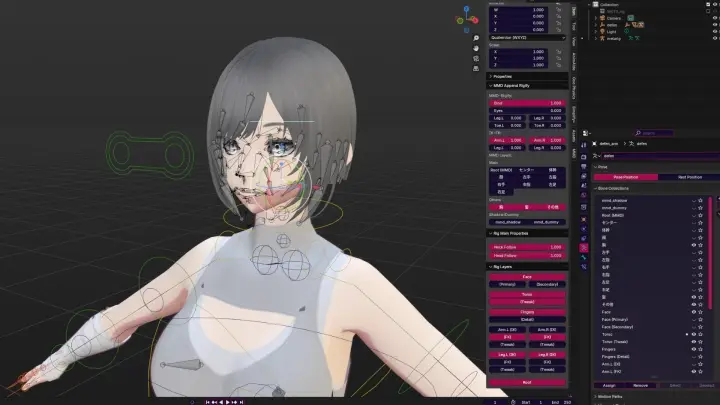Screen dimensions: 720x405
Task: Click the Assign bone collection button
Action: point(609,386)
